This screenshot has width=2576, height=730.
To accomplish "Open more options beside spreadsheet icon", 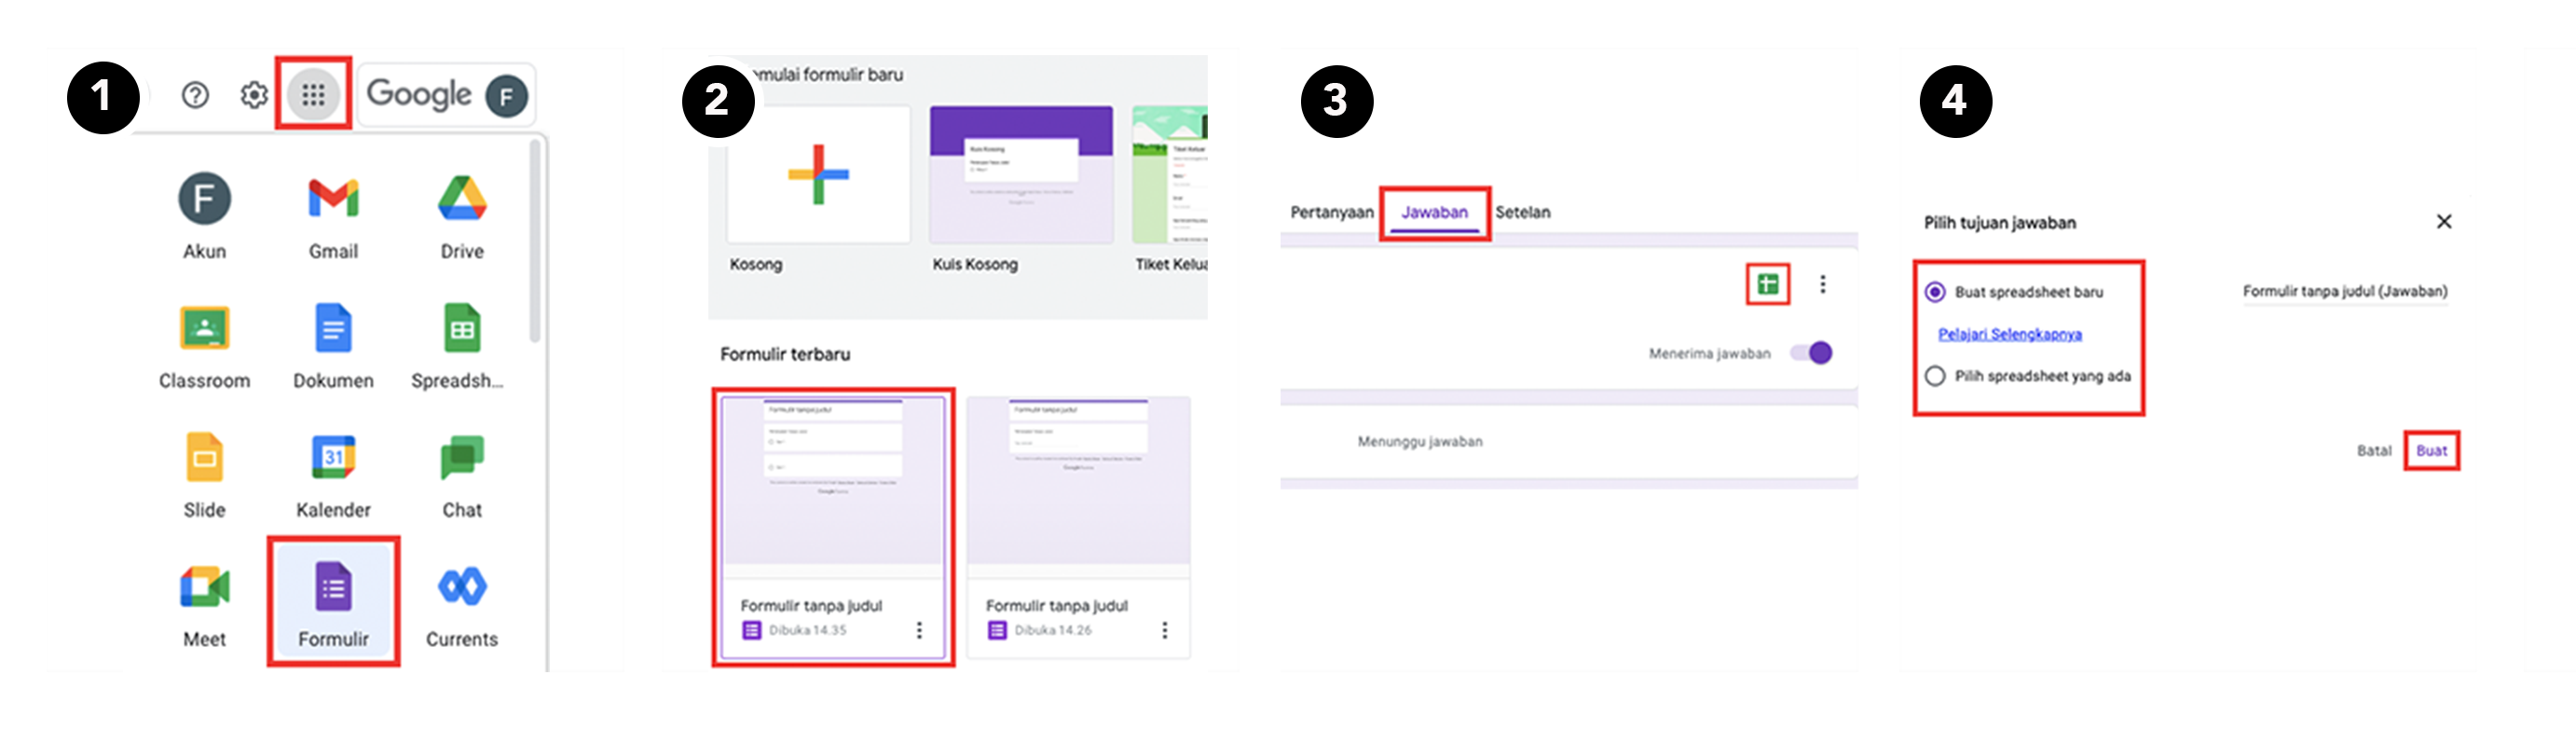I will pyautogui.click(x=1822, y=284).
